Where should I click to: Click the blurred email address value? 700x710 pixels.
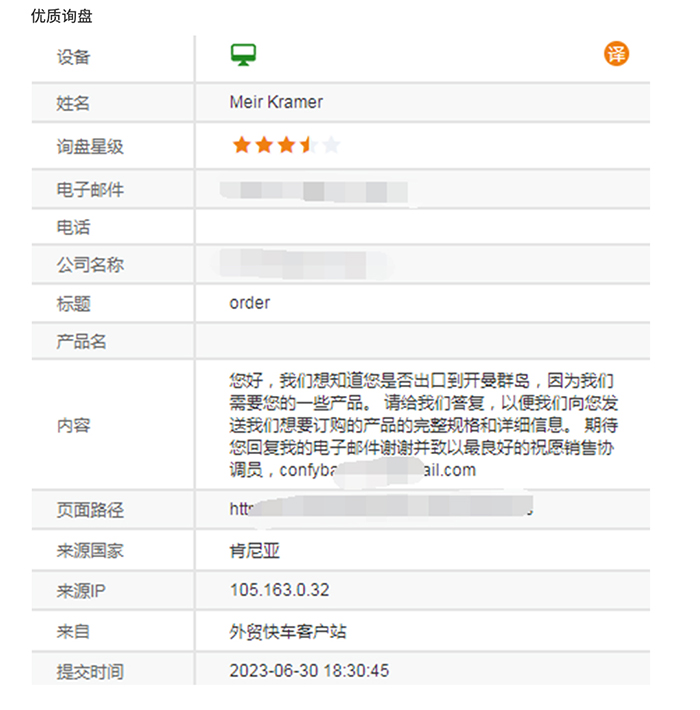[317, 190]
